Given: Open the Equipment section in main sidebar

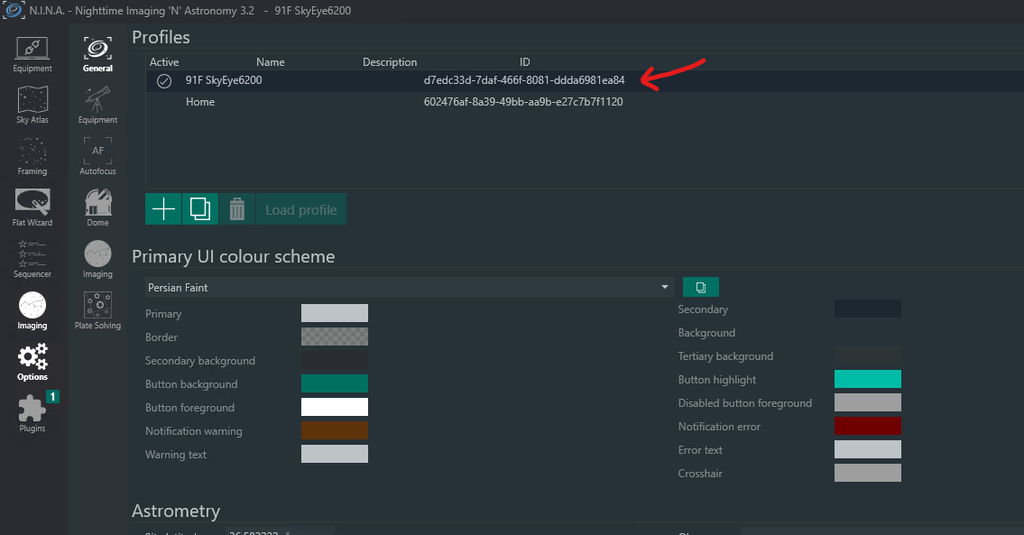Looking at the screenshot, I should click(x=32, y=54).
